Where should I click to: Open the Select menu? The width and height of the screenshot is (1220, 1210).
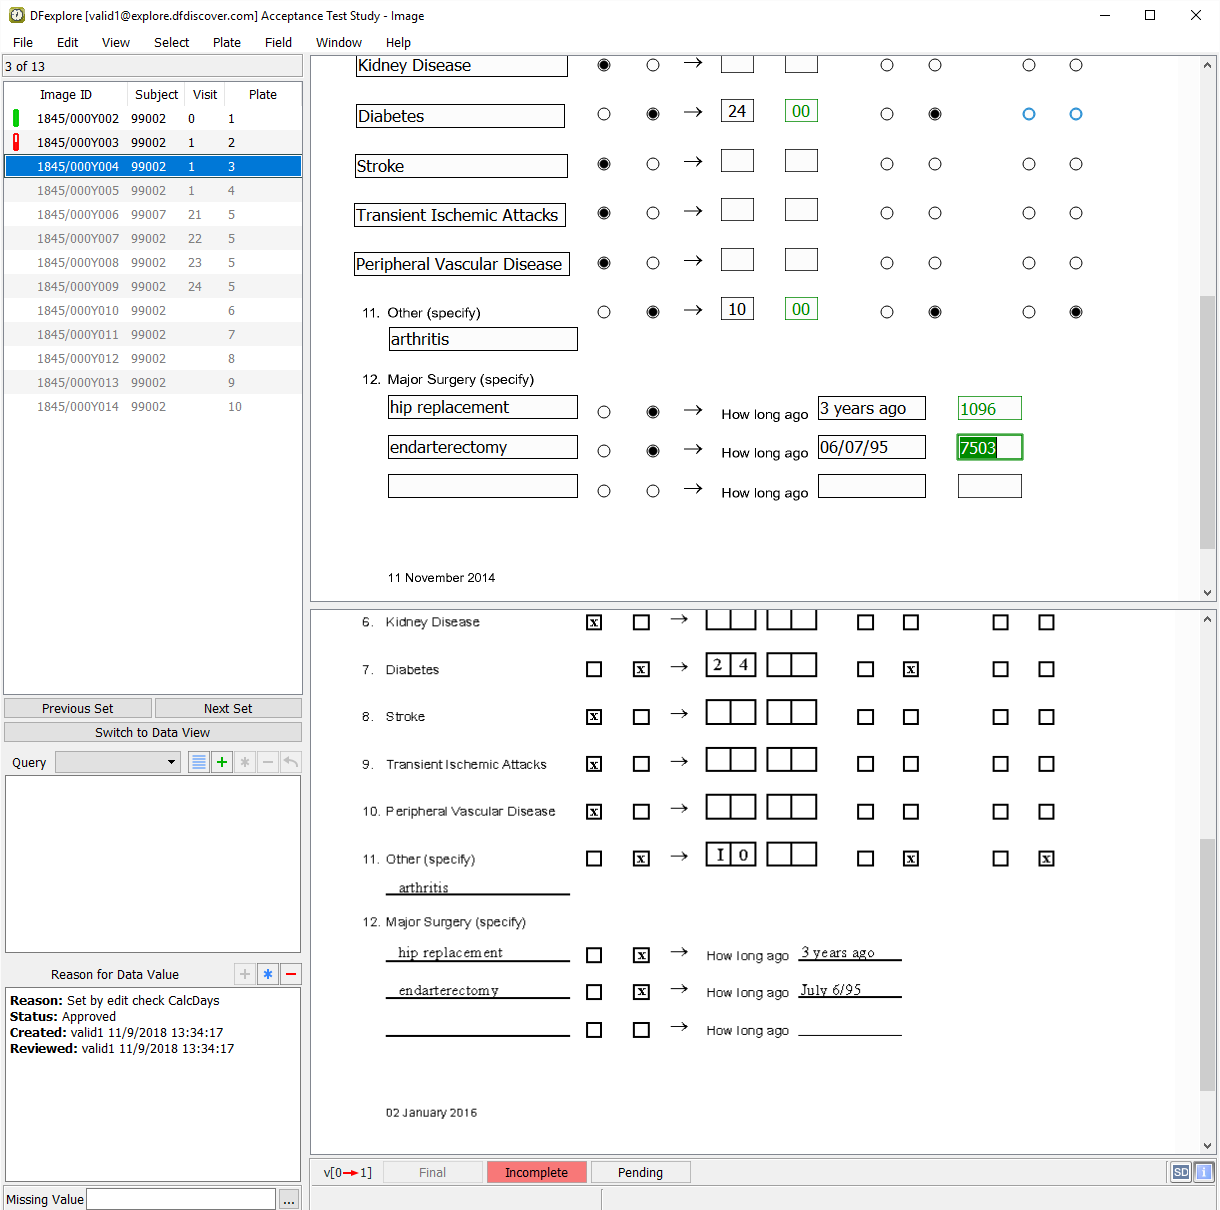(171, 42)
